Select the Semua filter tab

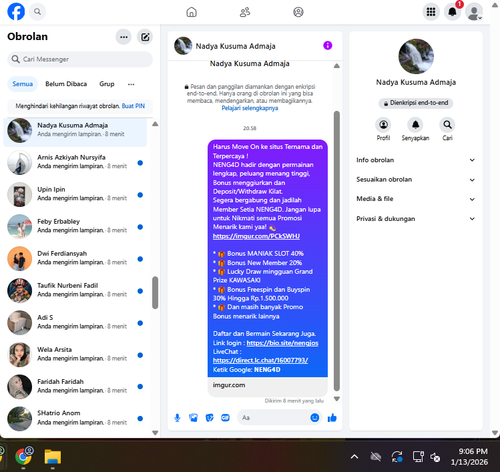[23, 84]
